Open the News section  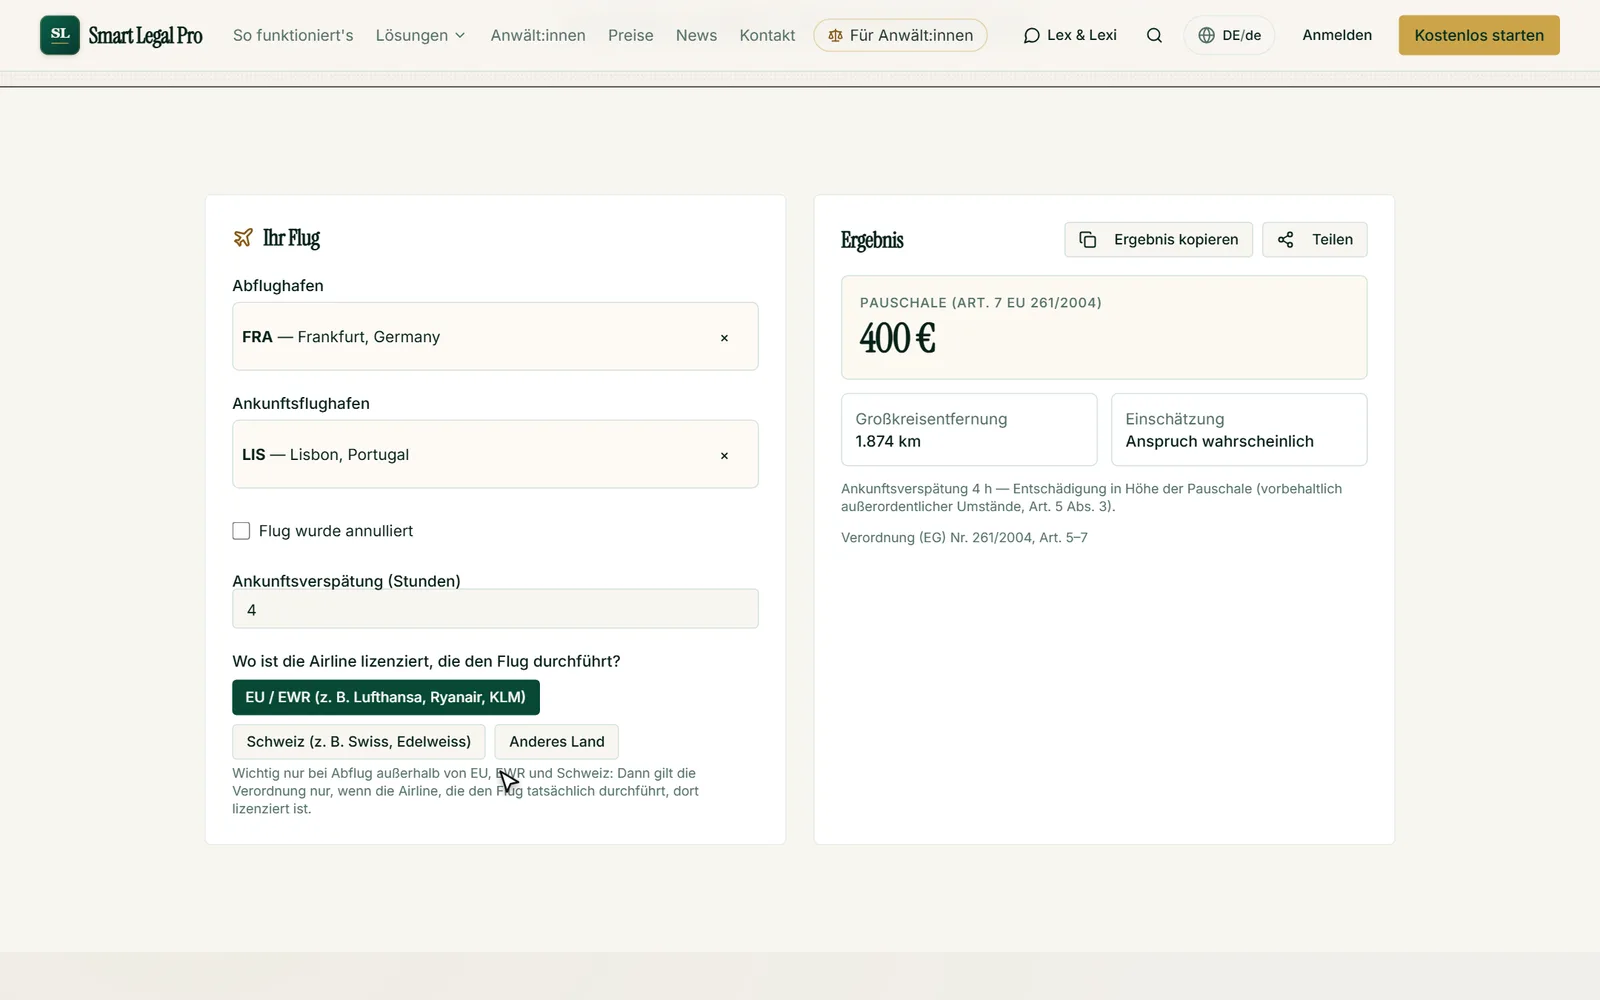pyautogui.click(x=696, y=35)
